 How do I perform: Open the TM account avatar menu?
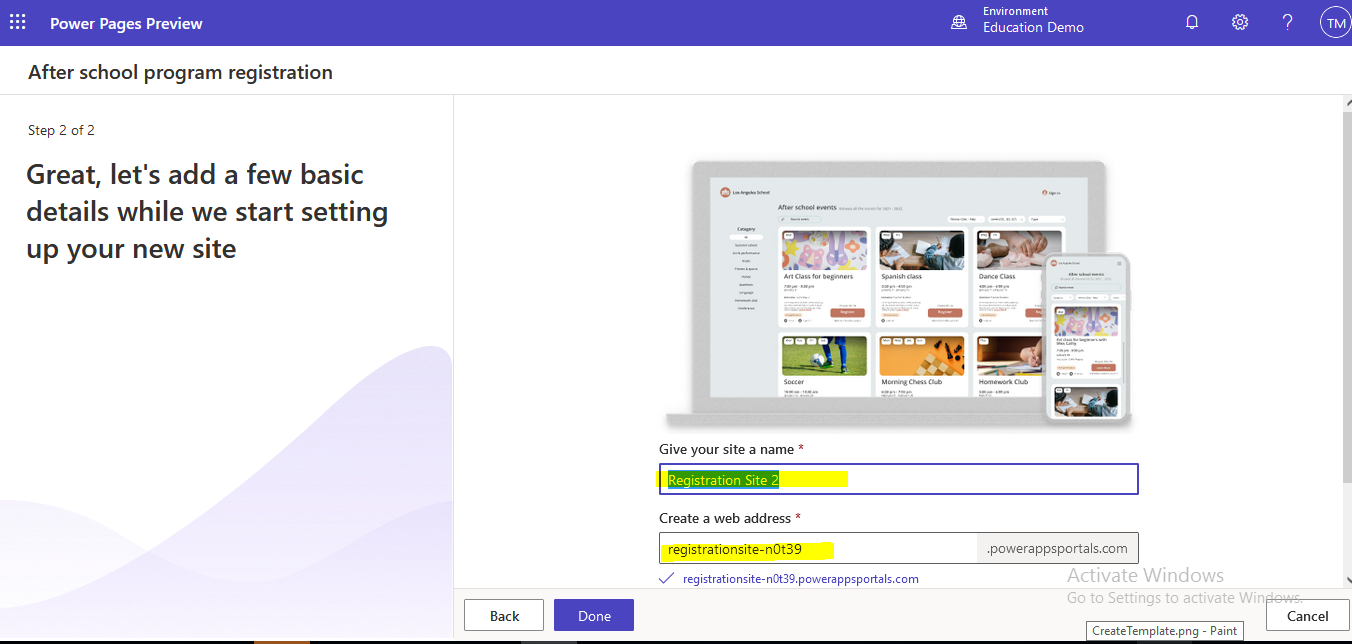coord(1336,21)
